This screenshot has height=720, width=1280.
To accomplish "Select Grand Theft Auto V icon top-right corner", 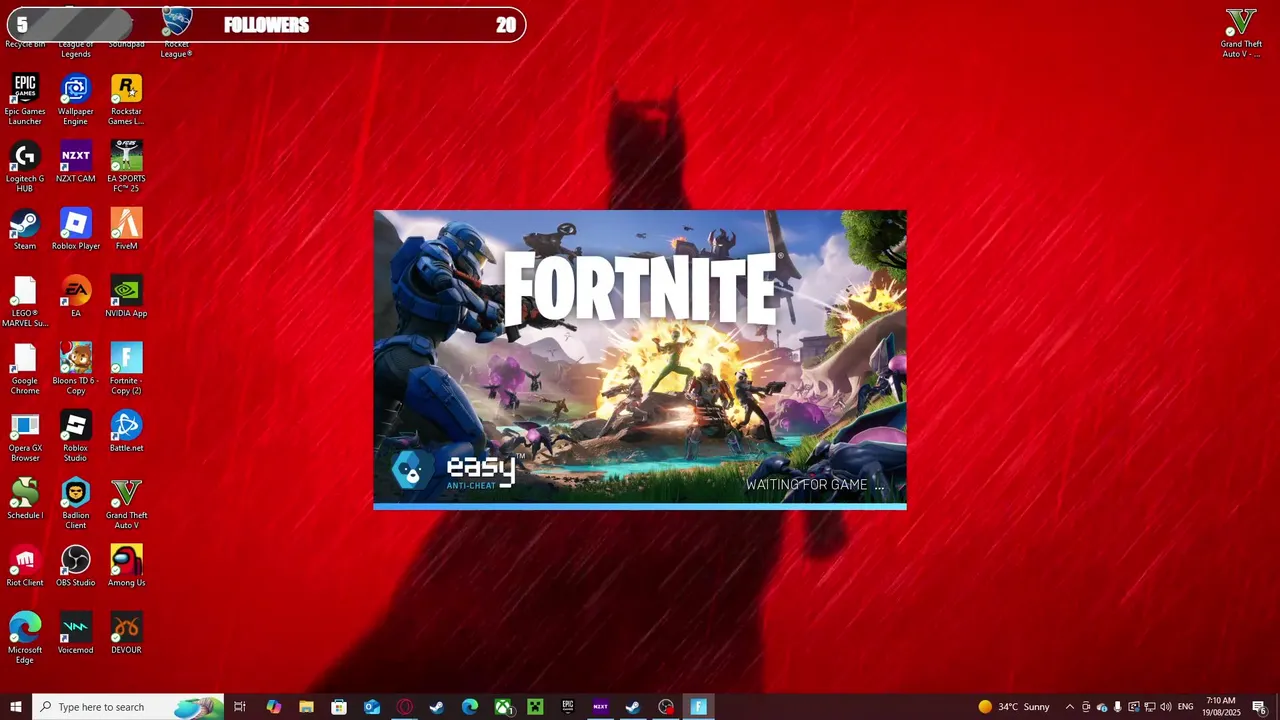I will [x=1241, y=33].
